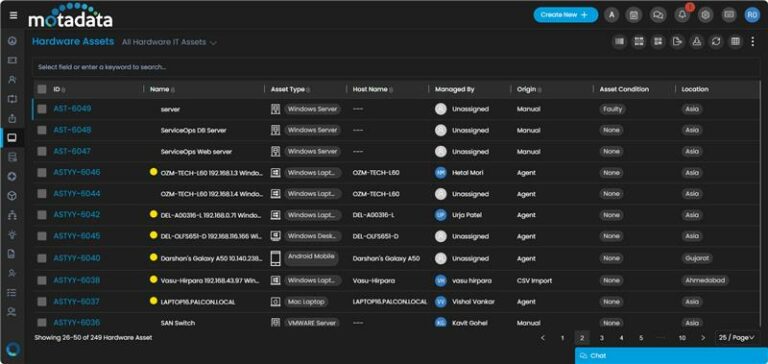The width and height of the screenshot is (768, 364).
Task: Switch to card grid view icon
Action: (658, 42)
